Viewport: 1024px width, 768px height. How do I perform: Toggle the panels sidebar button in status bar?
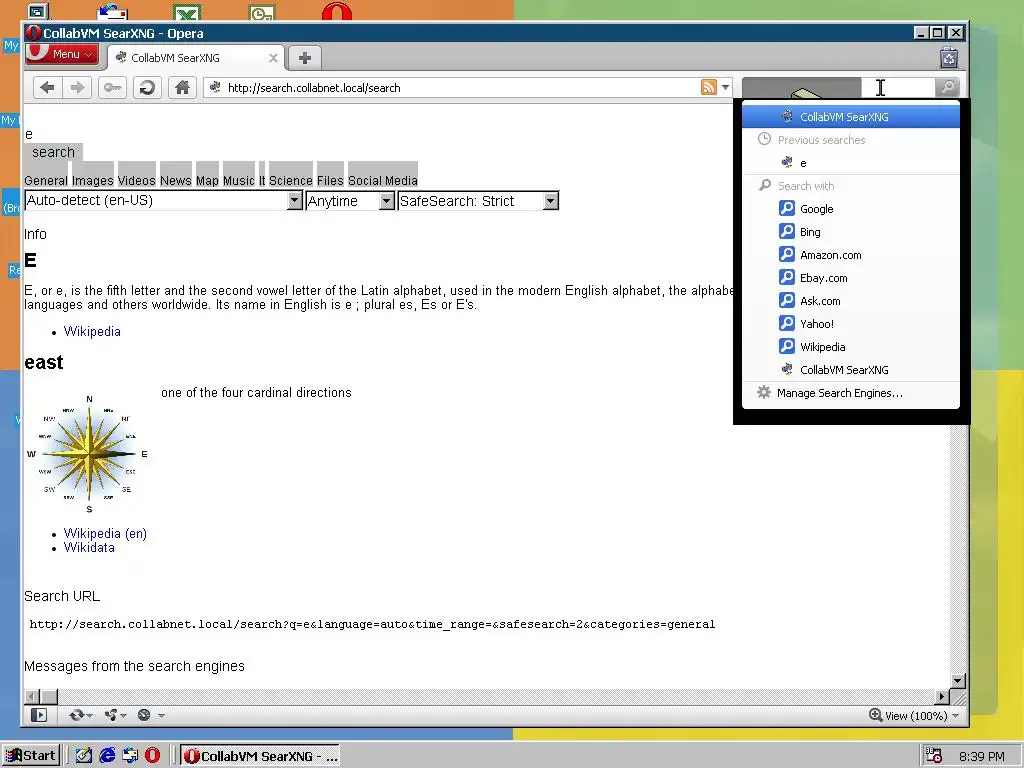click(39, 715)
